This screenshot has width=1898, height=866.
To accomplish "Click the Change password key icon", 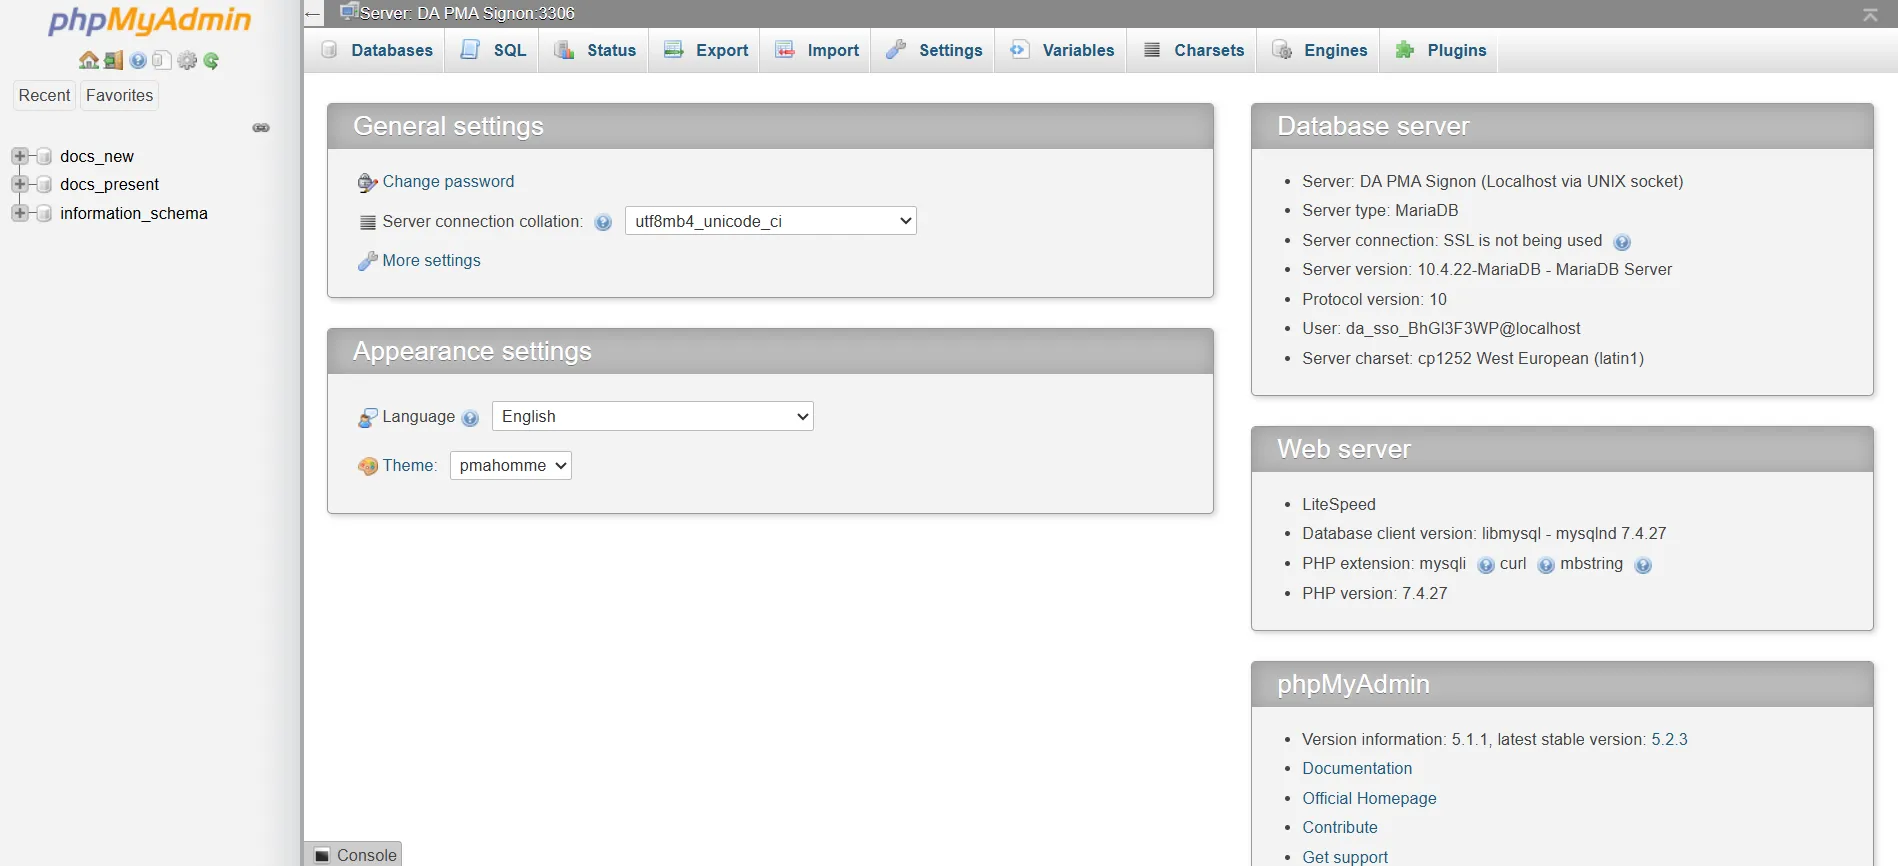I will [x=368, y=182].
